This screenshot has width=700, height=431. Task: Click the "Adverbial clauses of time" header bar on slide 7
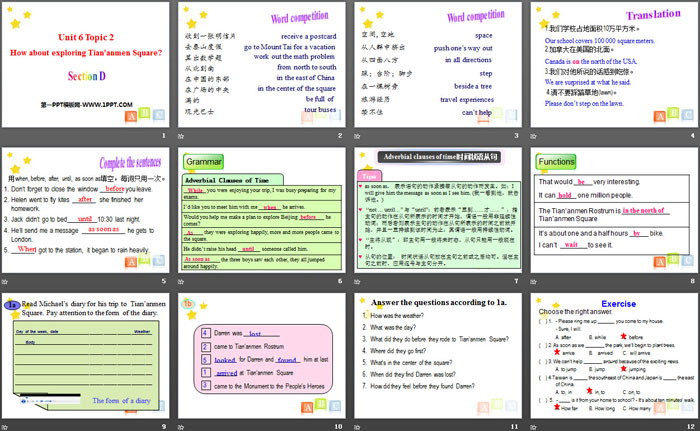tap(435, 156)
